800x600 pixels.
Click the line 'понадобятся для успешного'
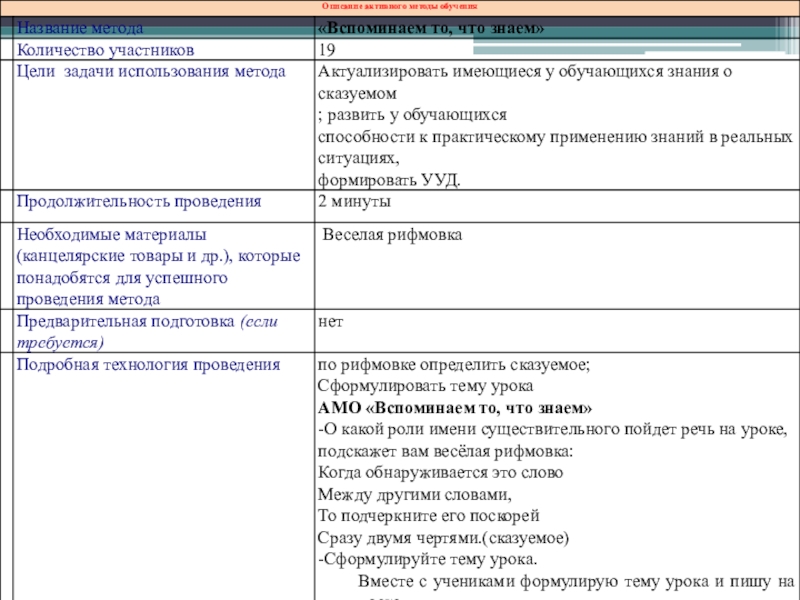pyautogui.click(x=122, y=279)
